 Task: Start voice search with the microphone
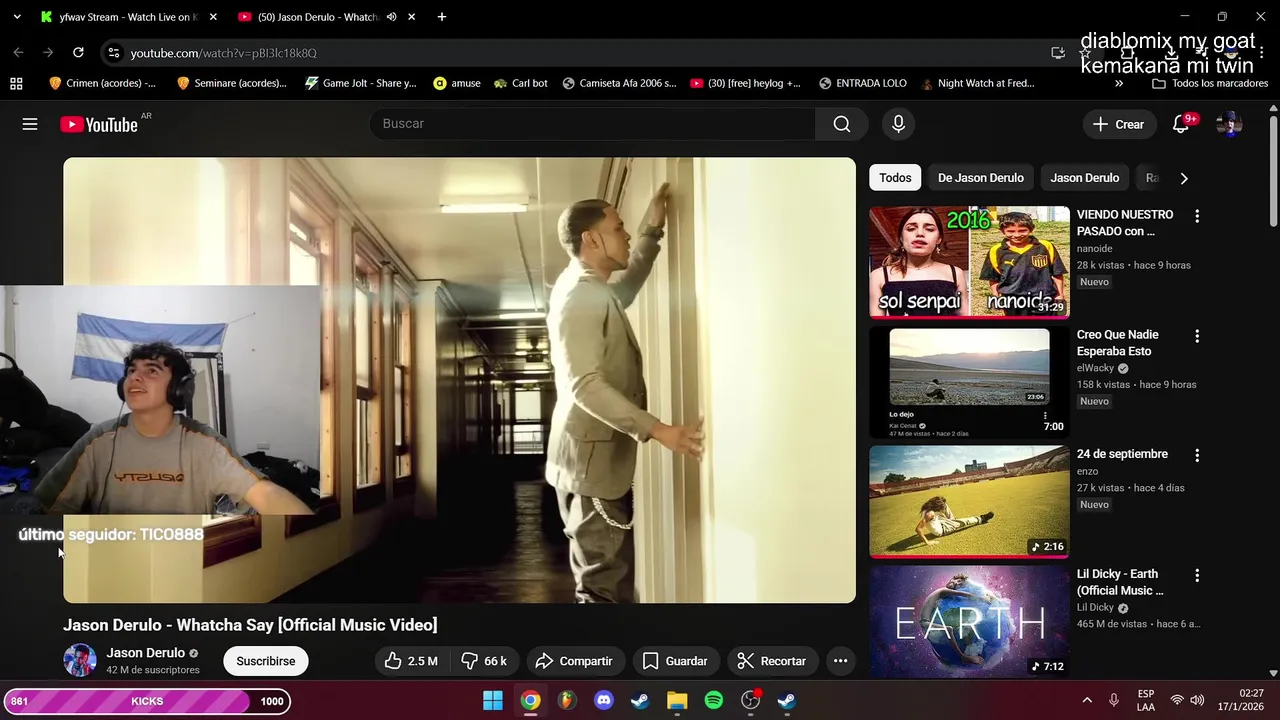[898, 124]
